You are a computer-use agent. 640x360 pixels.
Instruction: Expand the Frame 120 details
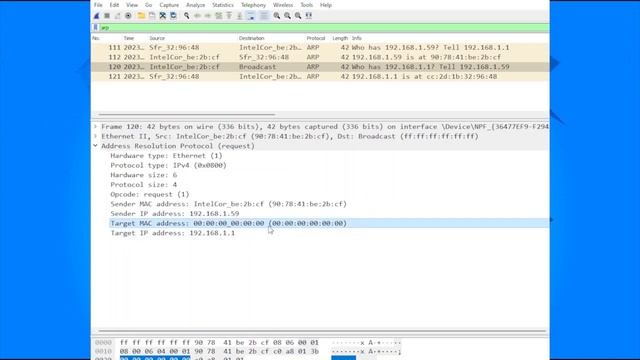point(96,127)
